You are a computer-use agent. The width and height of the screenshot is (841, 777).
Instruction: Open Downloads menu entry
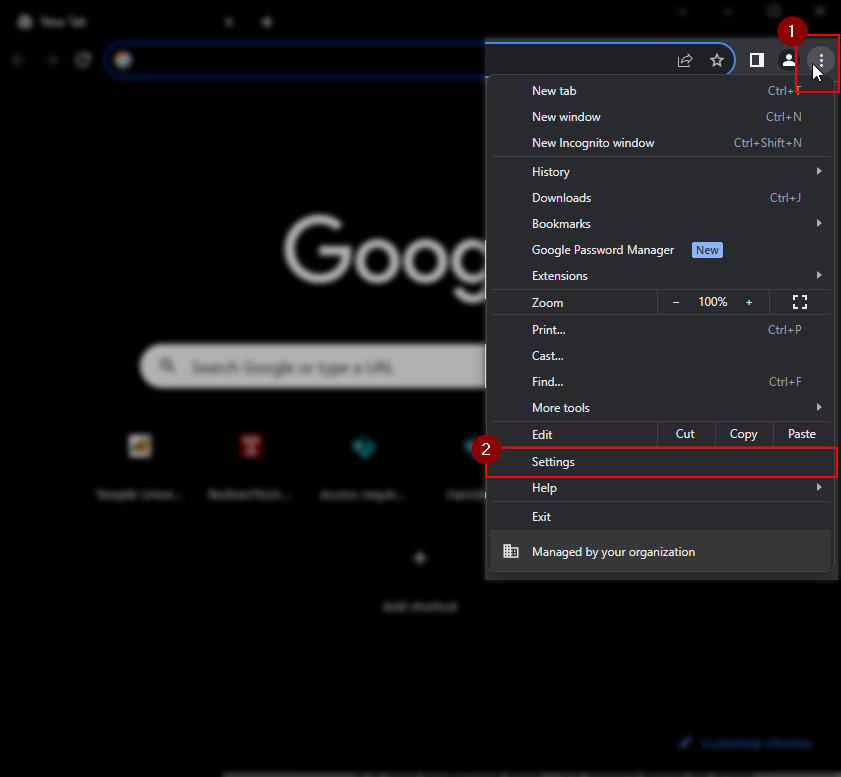click(x=561, y=198)
